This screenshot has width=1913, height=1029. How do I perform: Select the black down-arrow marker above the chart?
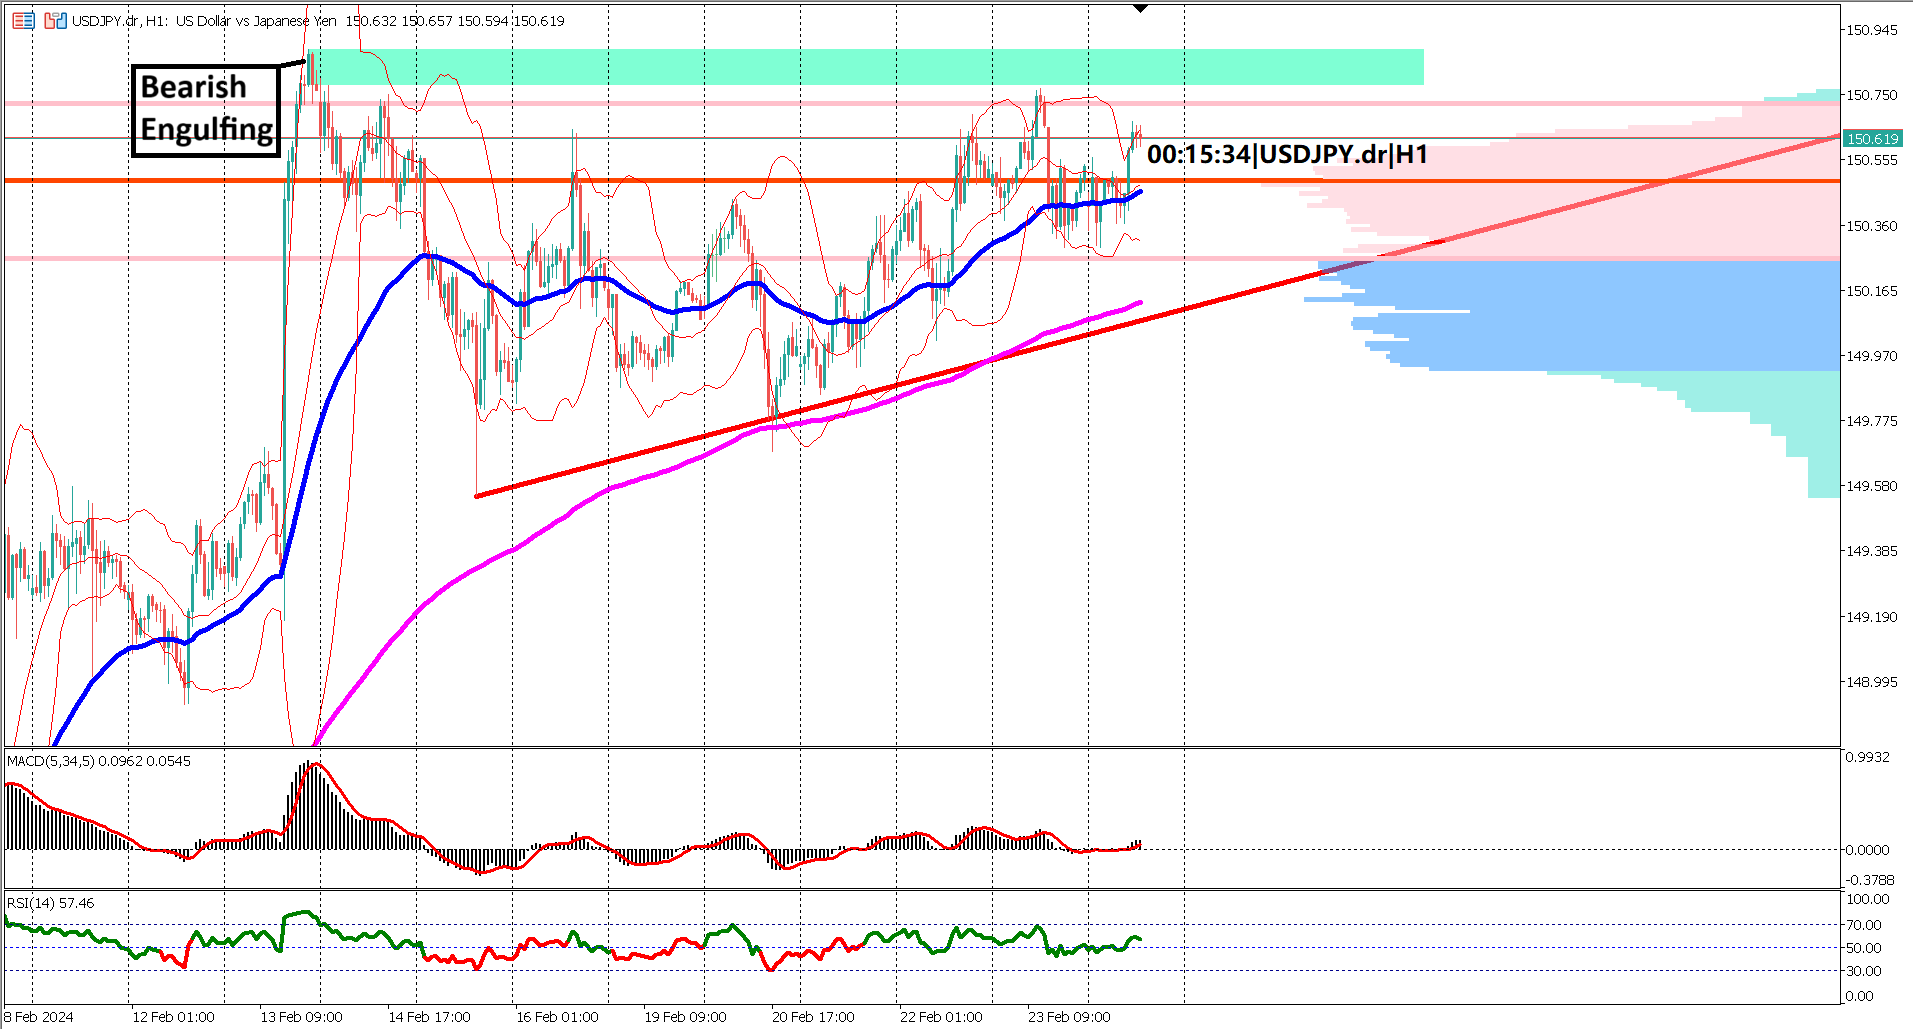click(1140, 8)
